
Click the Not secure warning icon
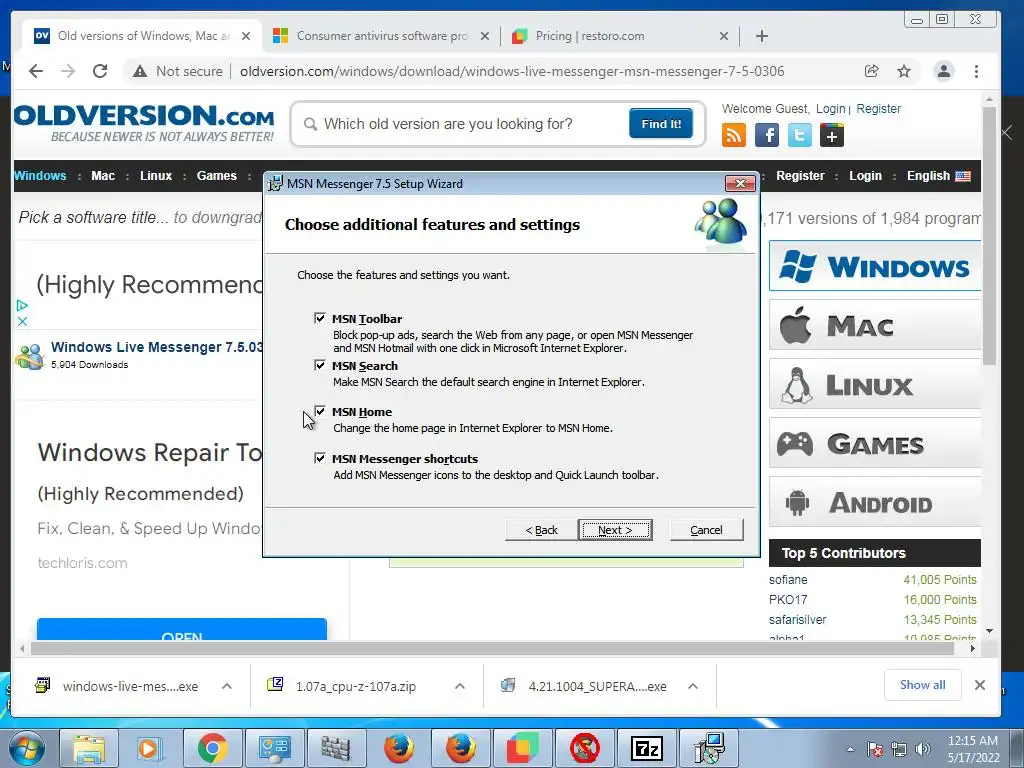point(140,71)
